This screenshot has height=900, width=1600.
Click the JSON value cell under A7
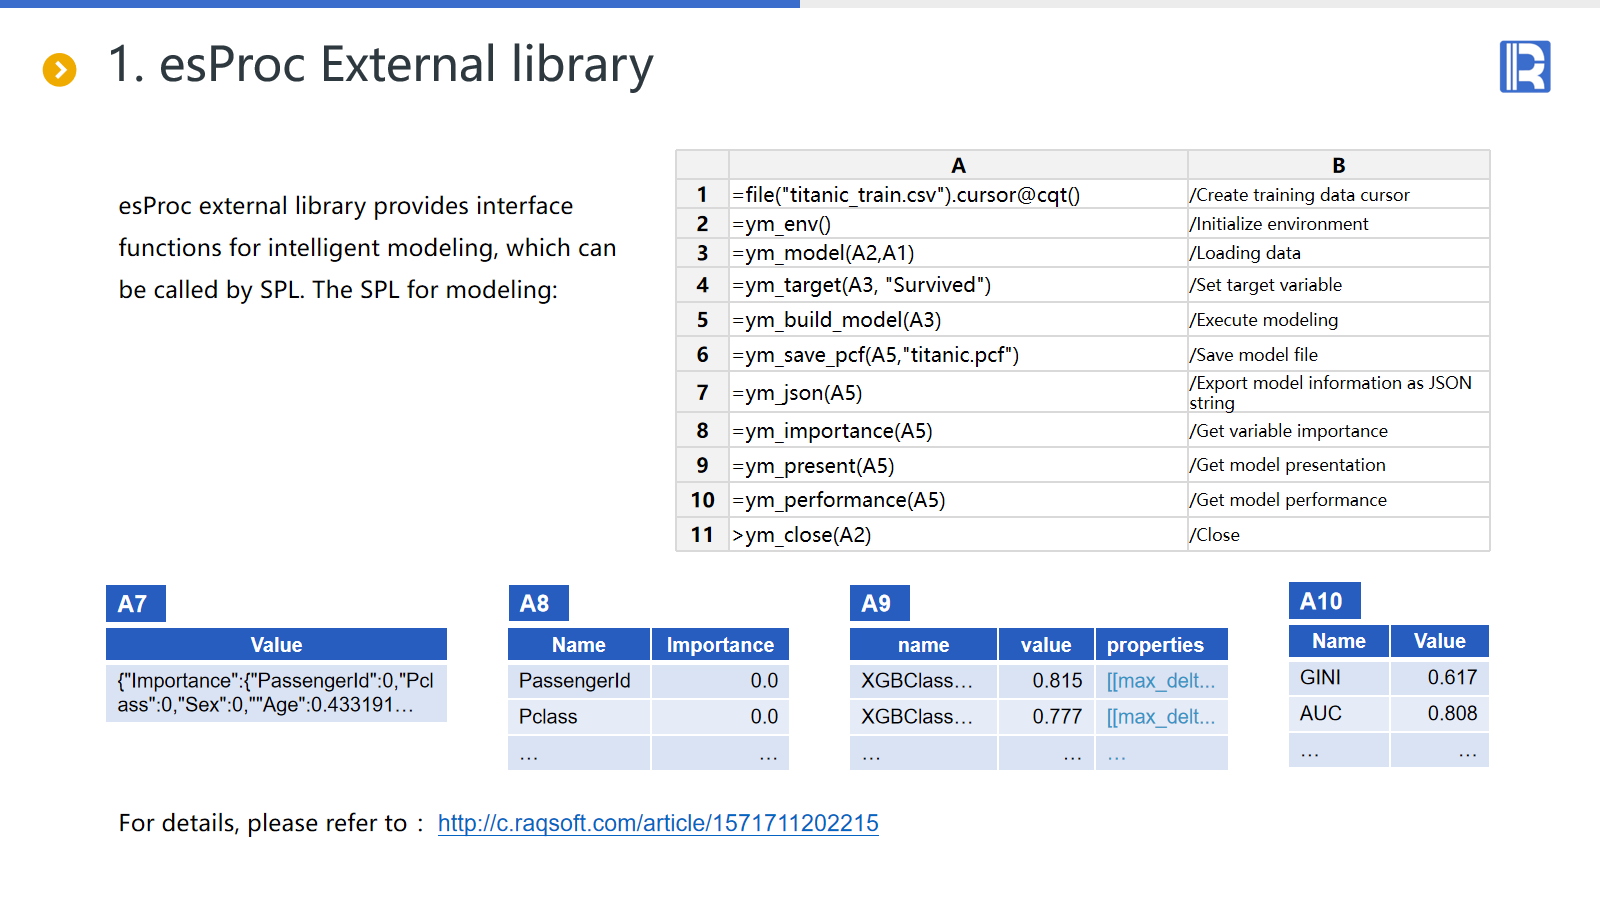[276, 693]
